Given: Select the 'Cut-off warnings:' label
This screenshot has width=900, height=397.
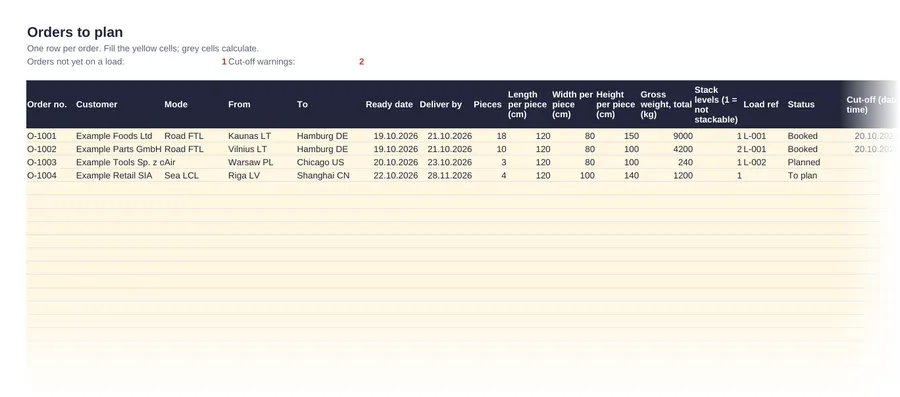Looking at the screenshot, I should pyautogui.click(x=262, y=61).
